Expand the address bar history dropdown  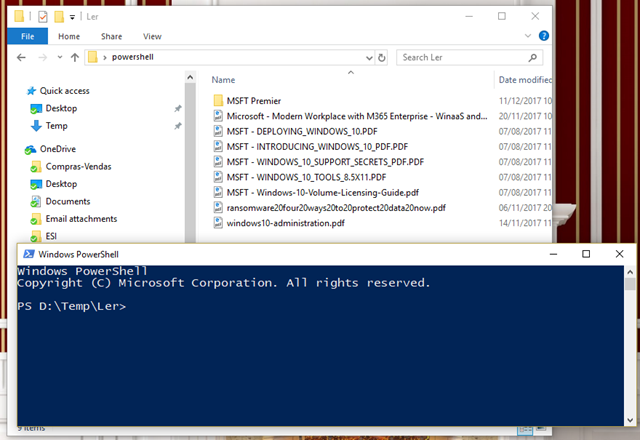click(369, 58)
